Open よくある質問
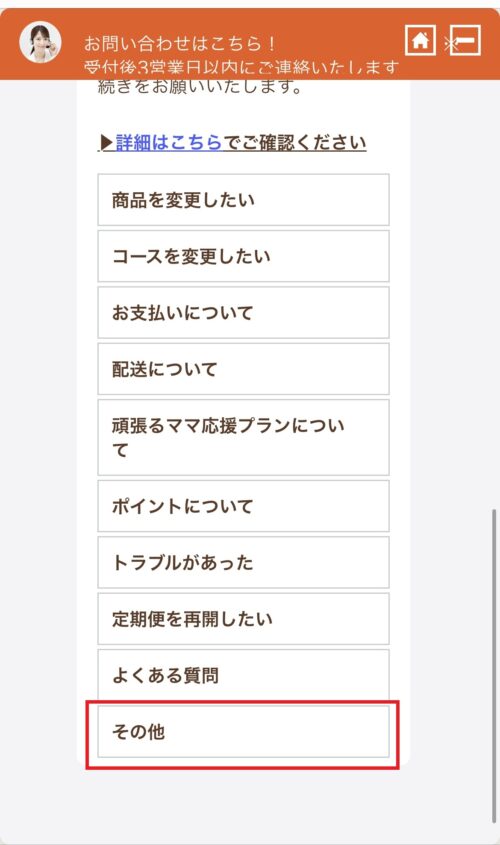500x845 pixels. pyautogui.click(x=243, y=675)
